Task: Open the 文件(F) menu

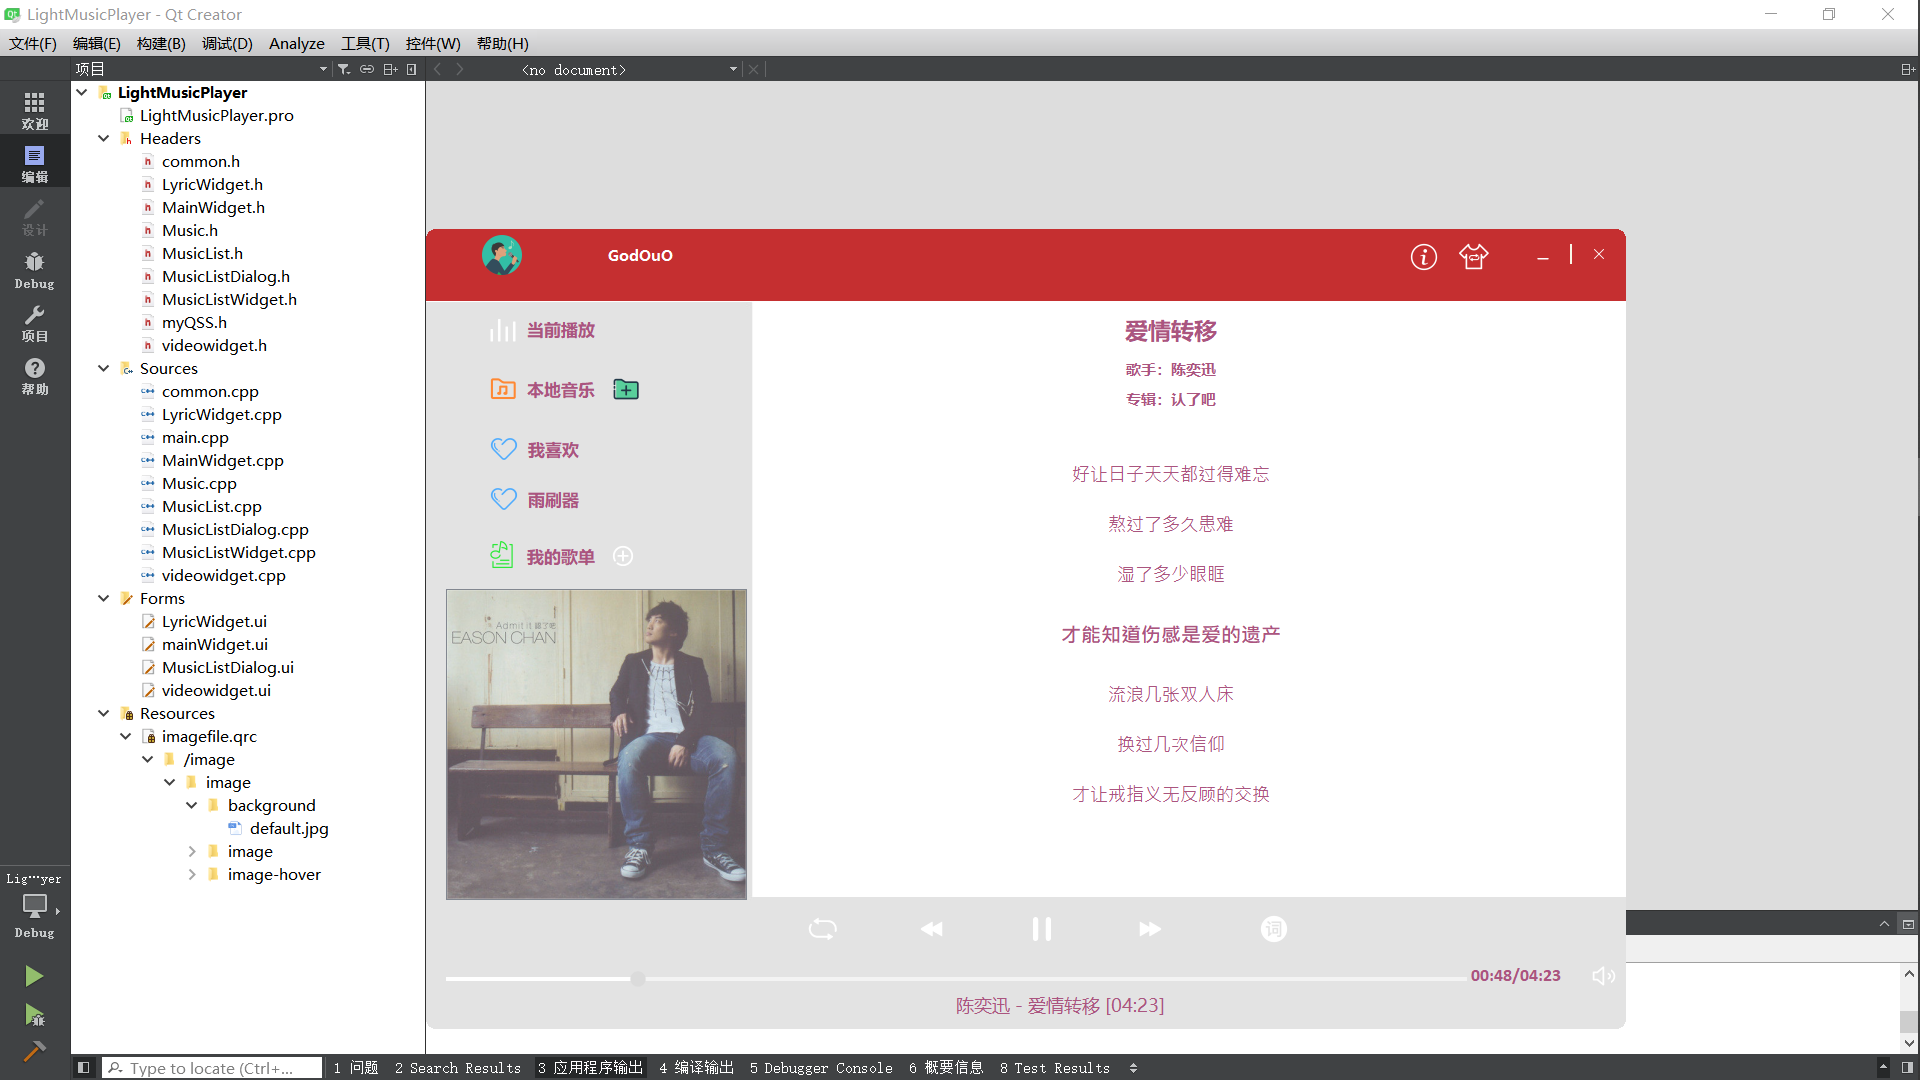Action: 32,44
